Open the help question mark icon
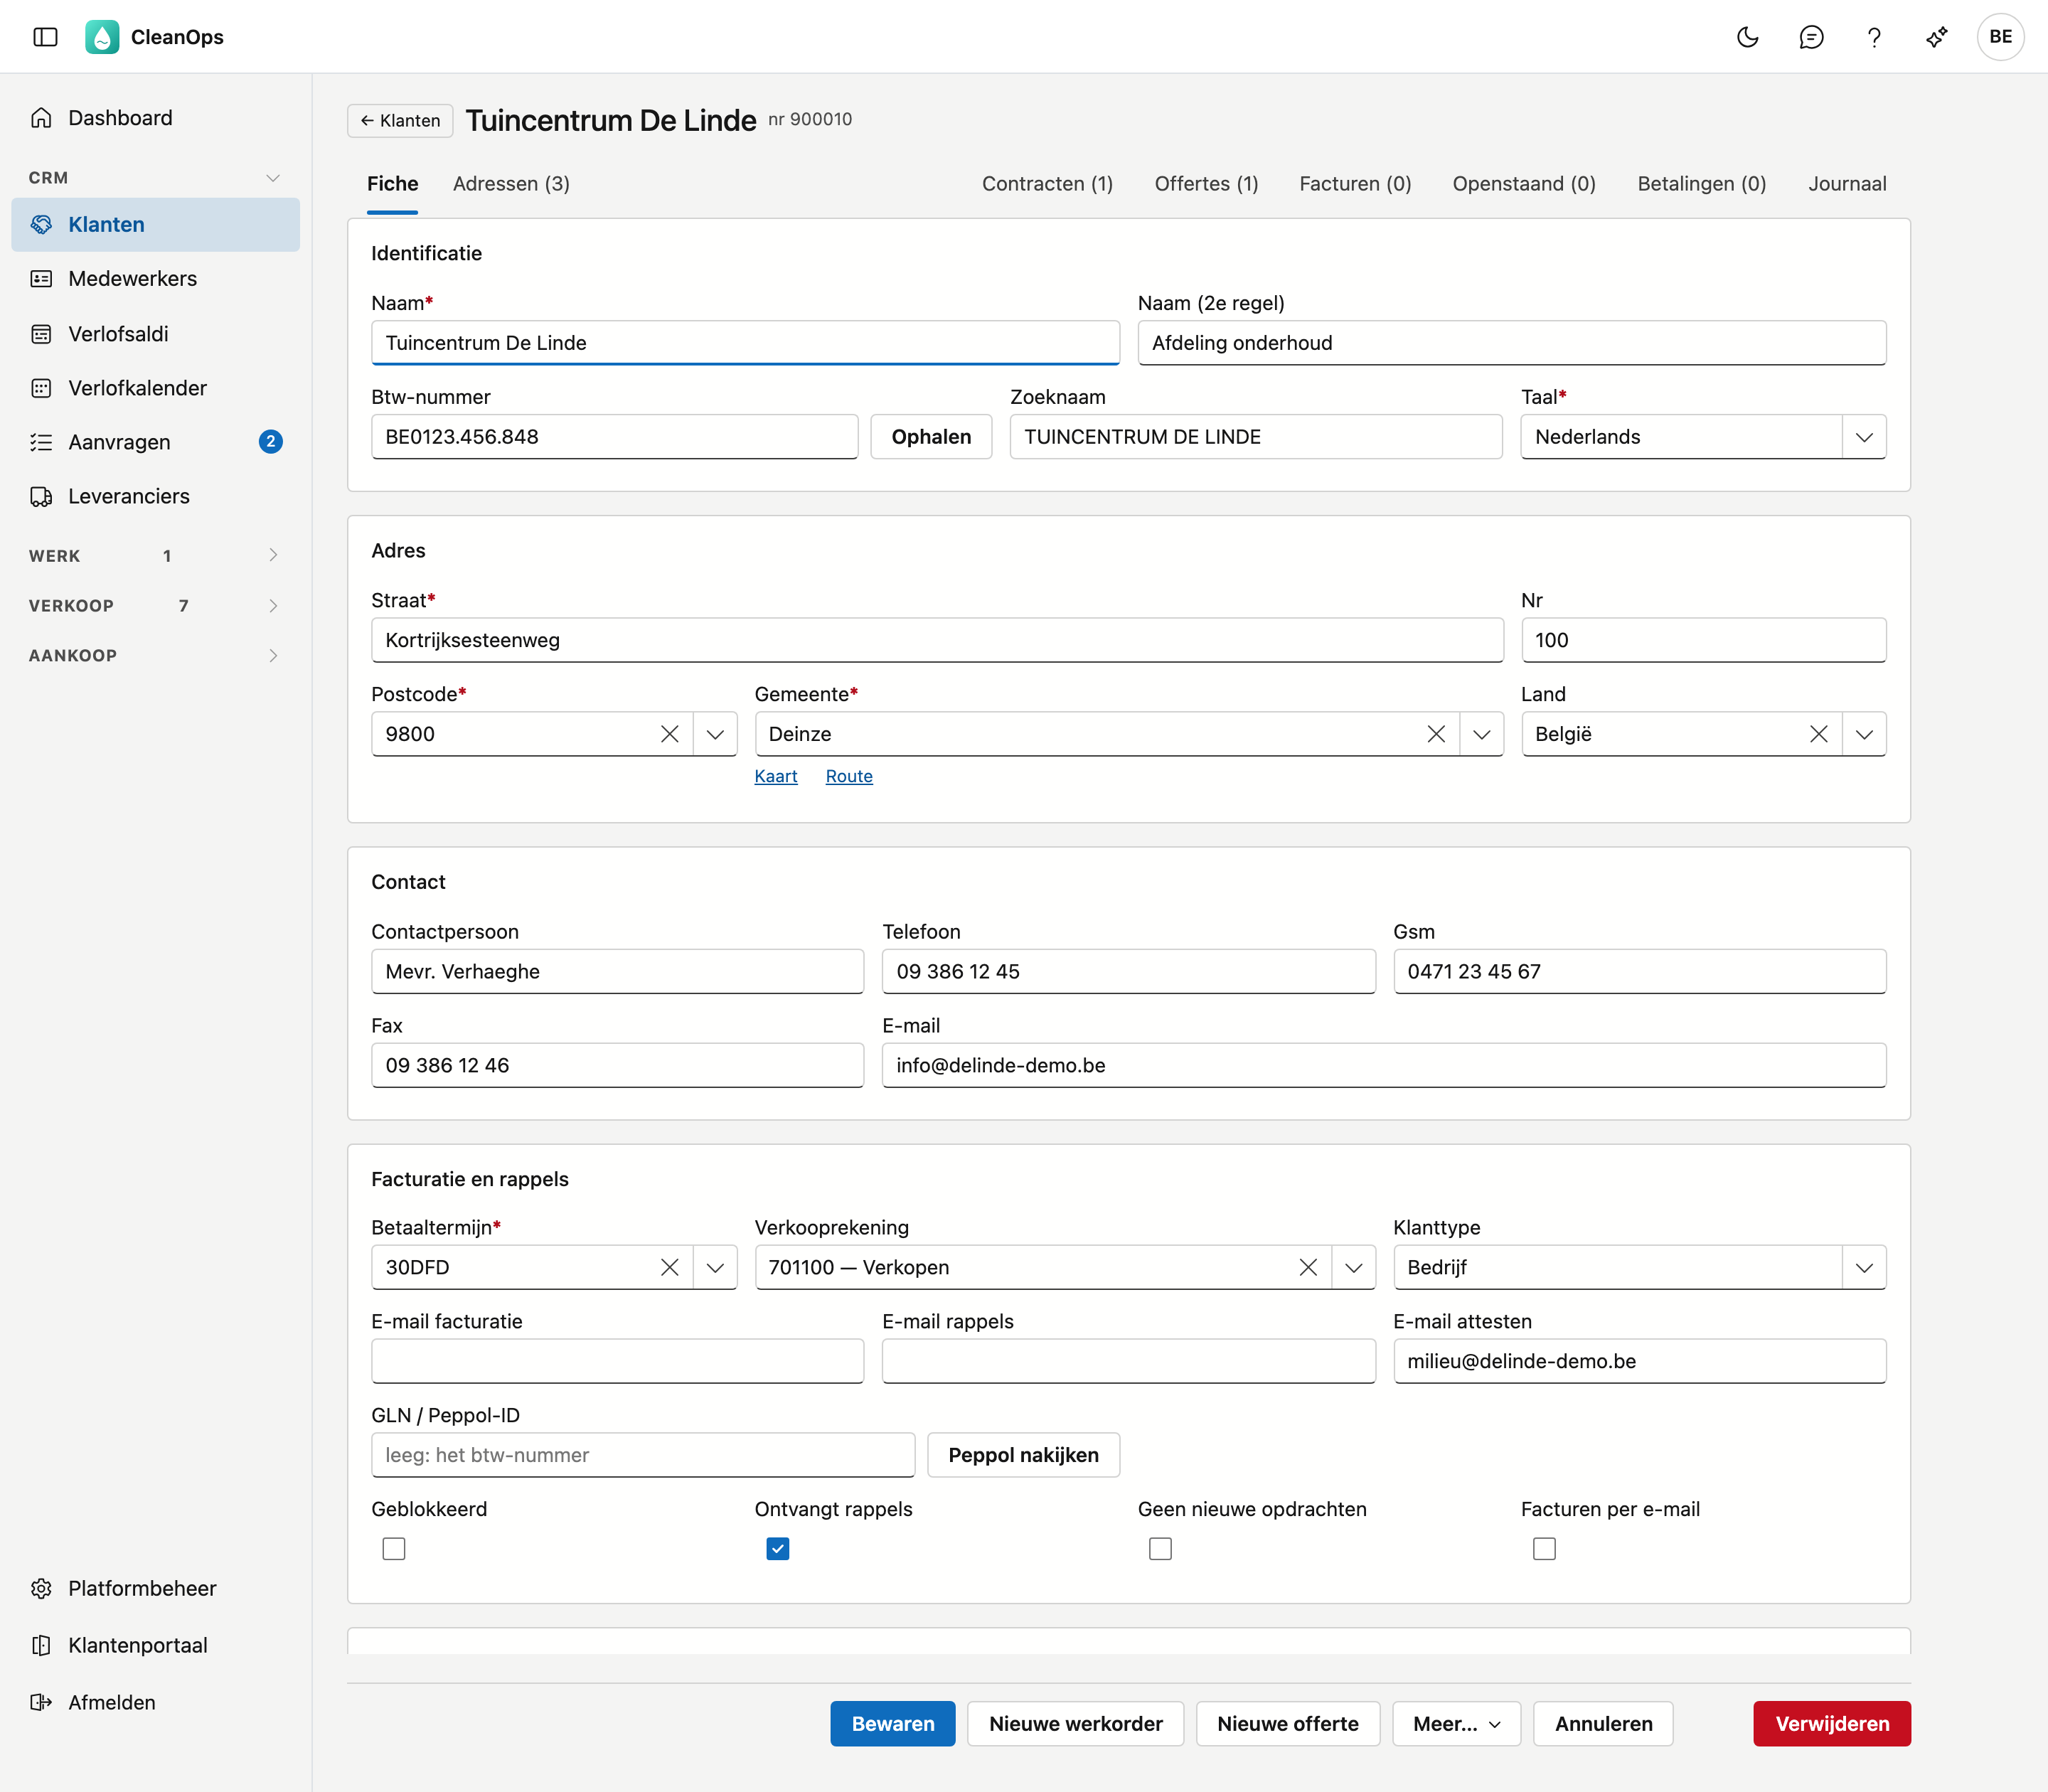 (1874, 37)
